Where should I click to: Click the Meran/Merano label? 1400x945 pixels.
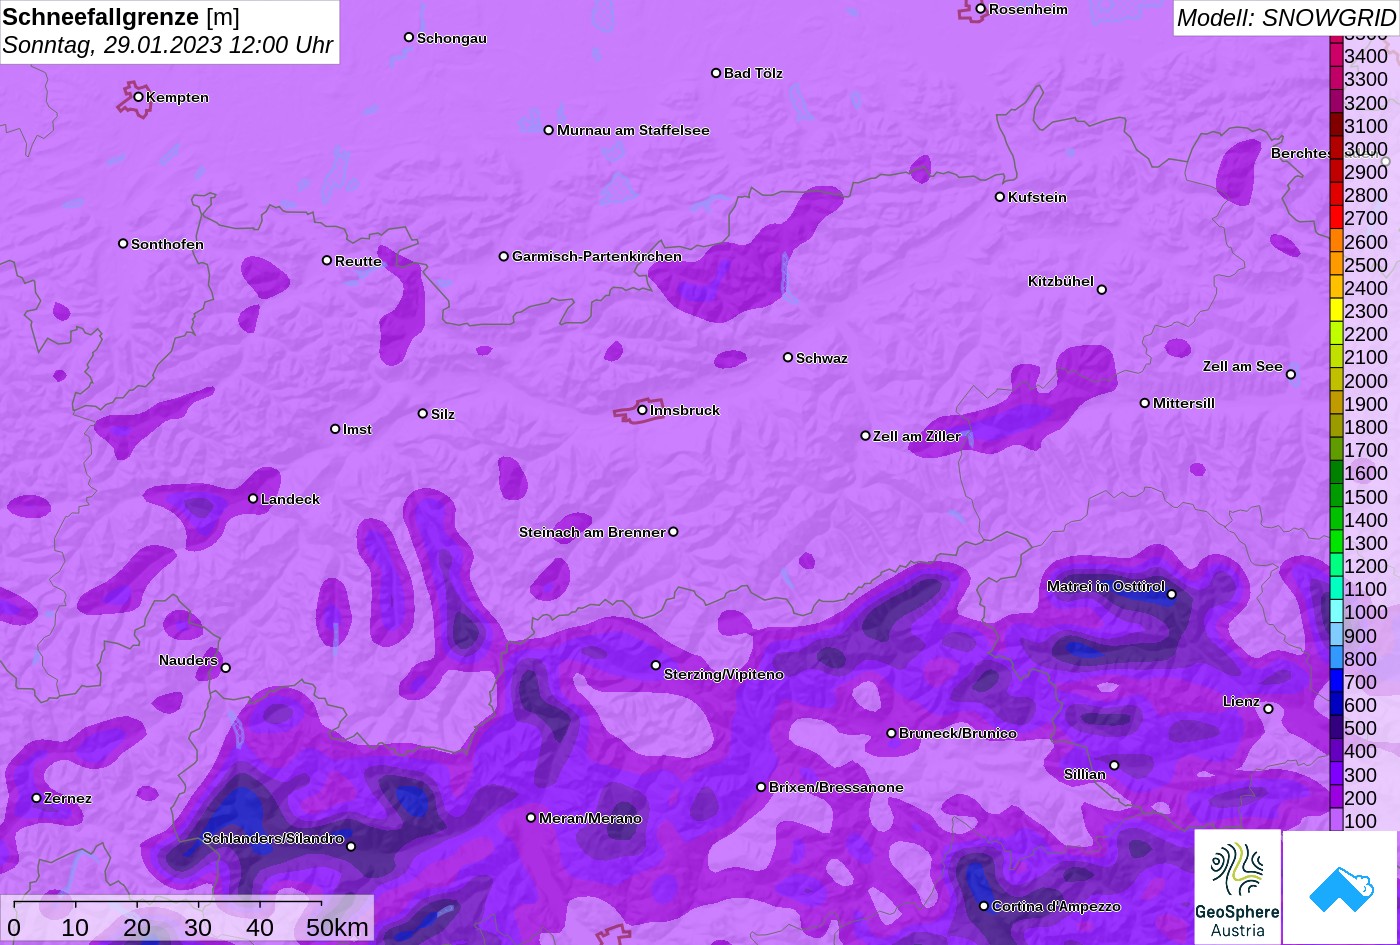590,818
